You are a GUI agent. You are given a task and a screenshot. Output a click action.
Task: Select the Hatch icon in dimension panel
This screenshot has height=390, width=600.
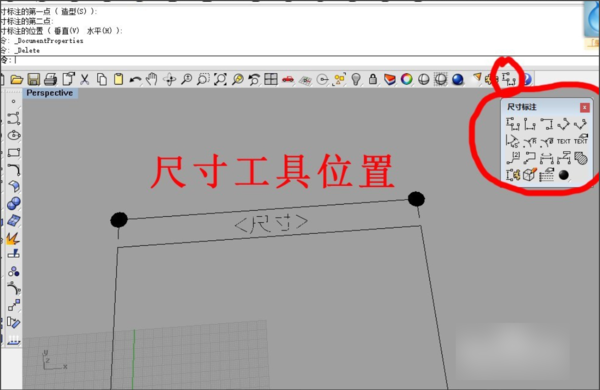click(x=580, y=158)
